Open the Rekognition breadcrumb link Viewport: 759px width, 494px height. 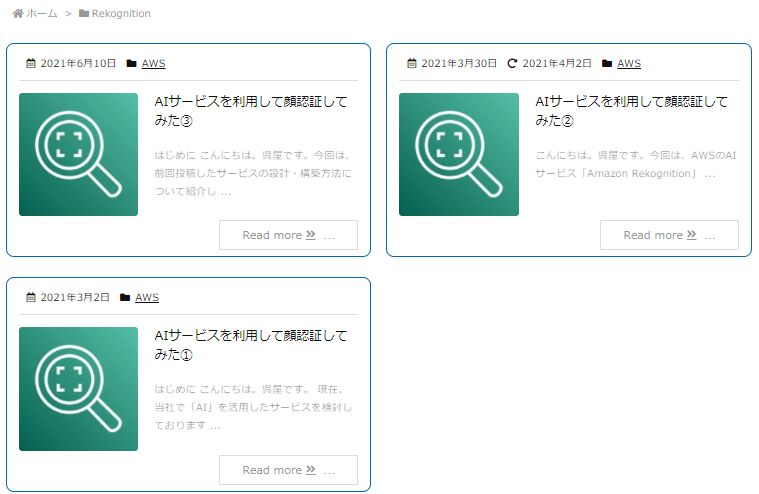tap(121, 14)
